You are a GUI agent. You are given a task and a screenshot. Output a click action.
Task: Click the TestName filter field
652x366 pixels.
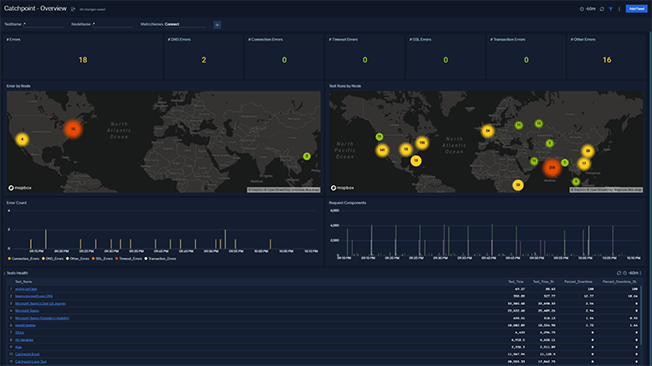[34, 25]
